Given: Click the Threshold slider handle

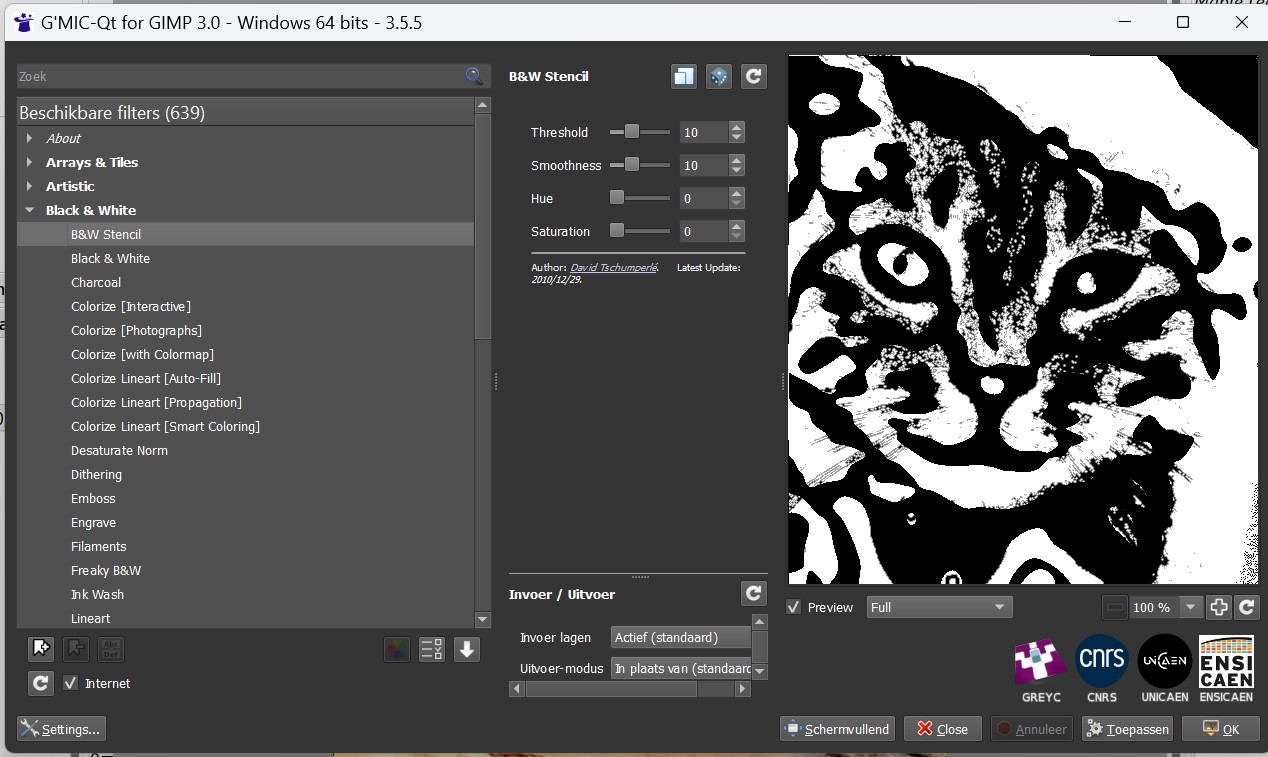Looking at the screenshot, I should 631,132.
